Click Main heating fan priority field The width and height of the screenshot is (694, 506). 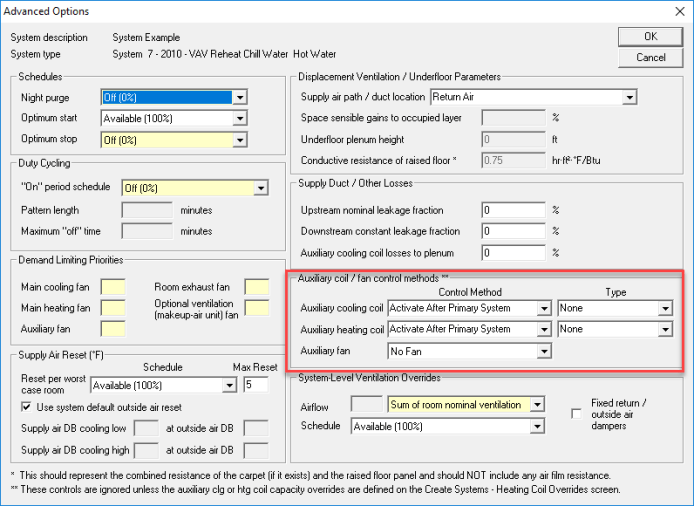113,308
